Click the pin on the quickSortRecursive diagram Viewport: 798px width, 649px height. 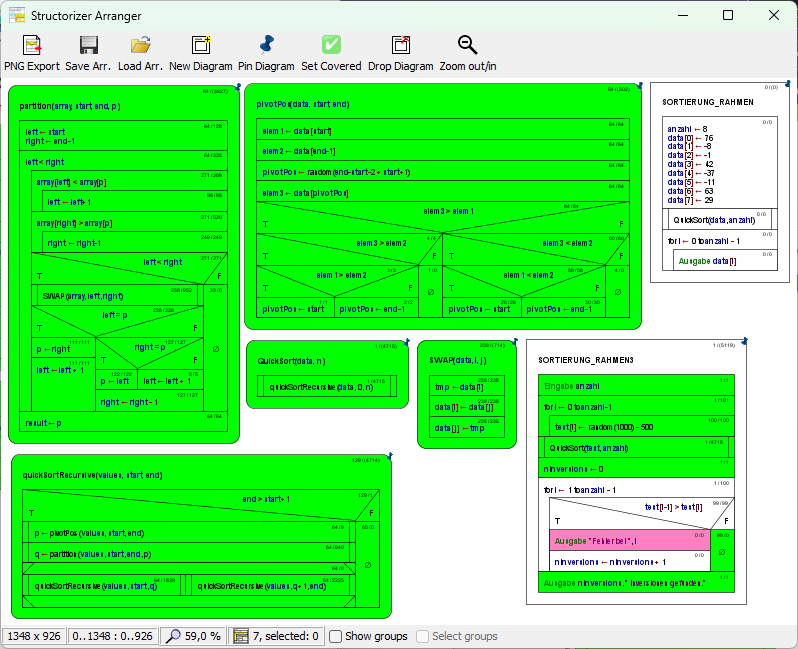tap(389, 457)
